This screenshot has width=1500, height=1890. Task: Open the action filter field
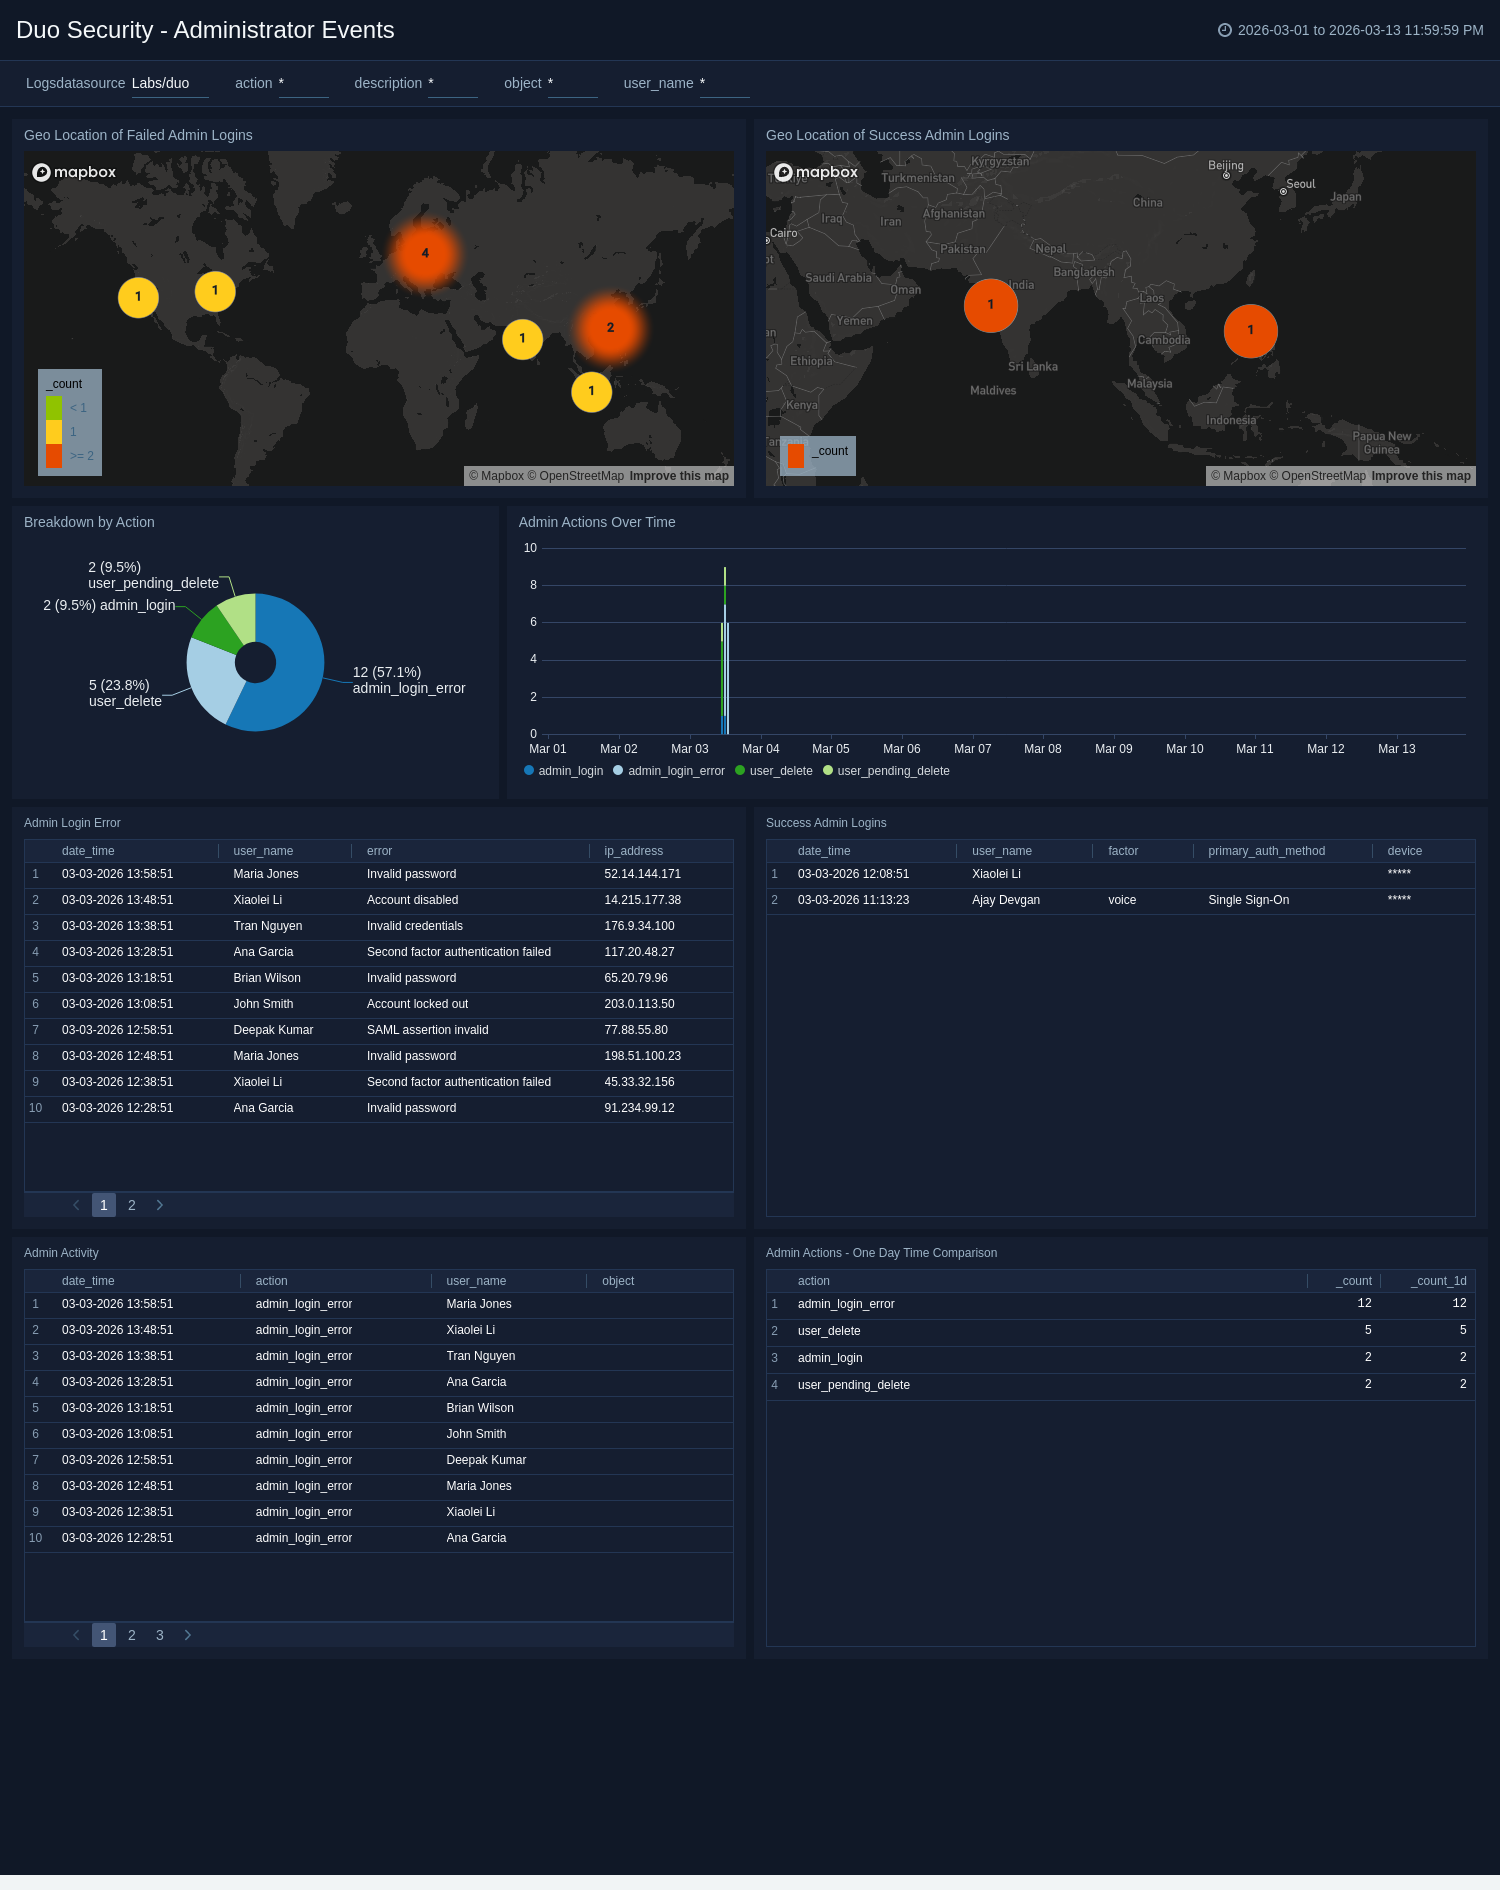coord(303,84)
